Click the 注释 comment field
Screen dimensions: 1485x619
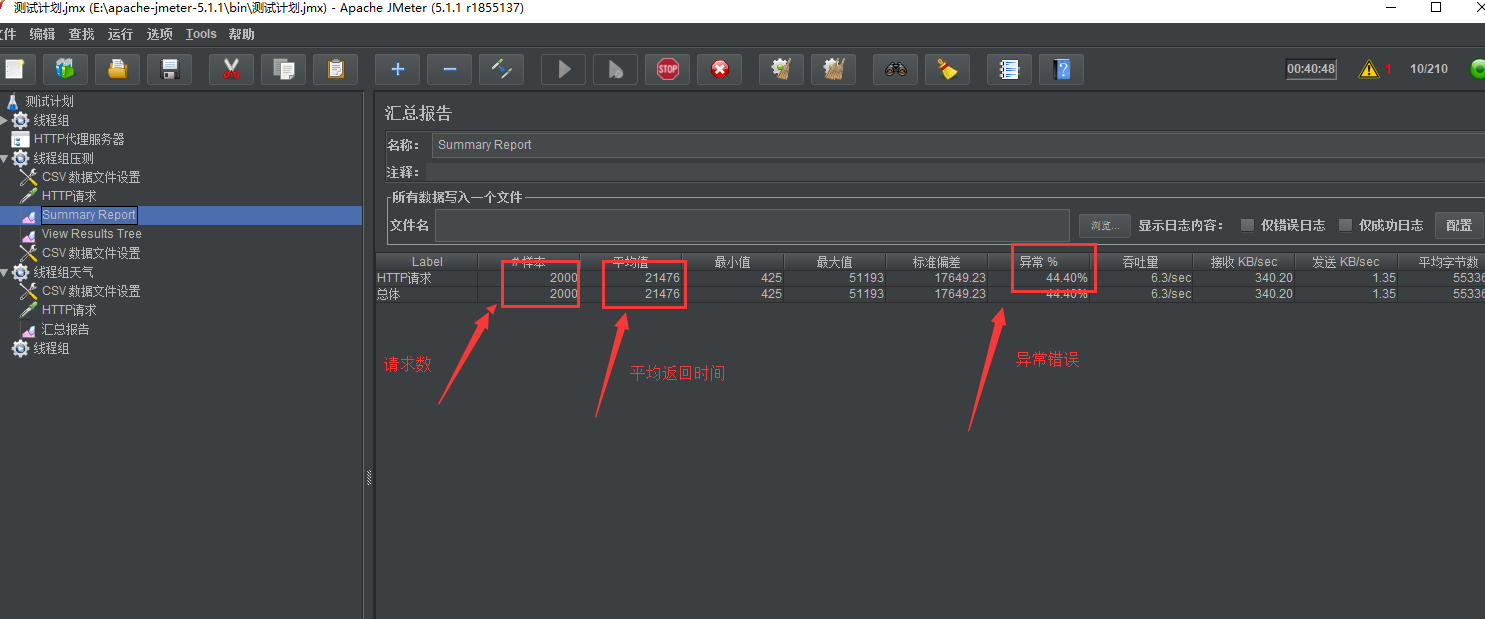click(955, 172)
